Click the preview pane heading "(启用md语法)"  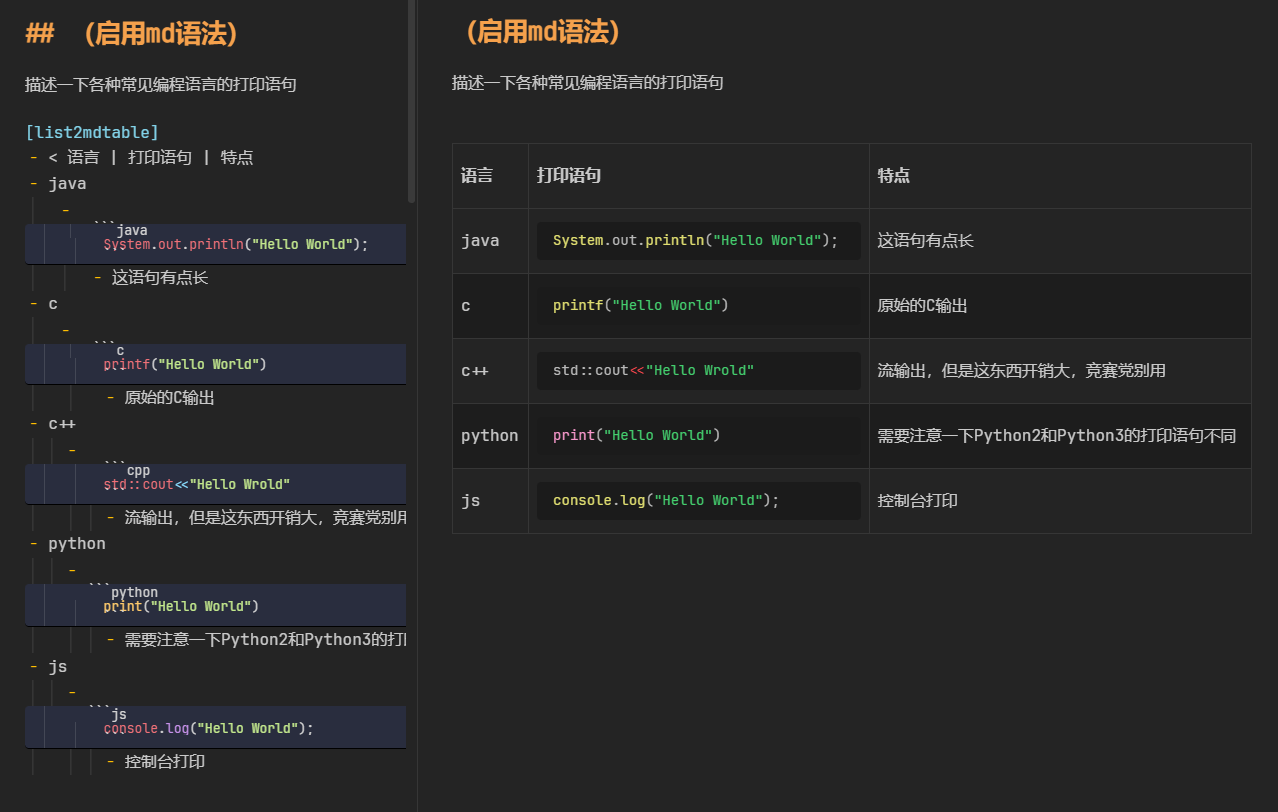(x=545, y=32)
